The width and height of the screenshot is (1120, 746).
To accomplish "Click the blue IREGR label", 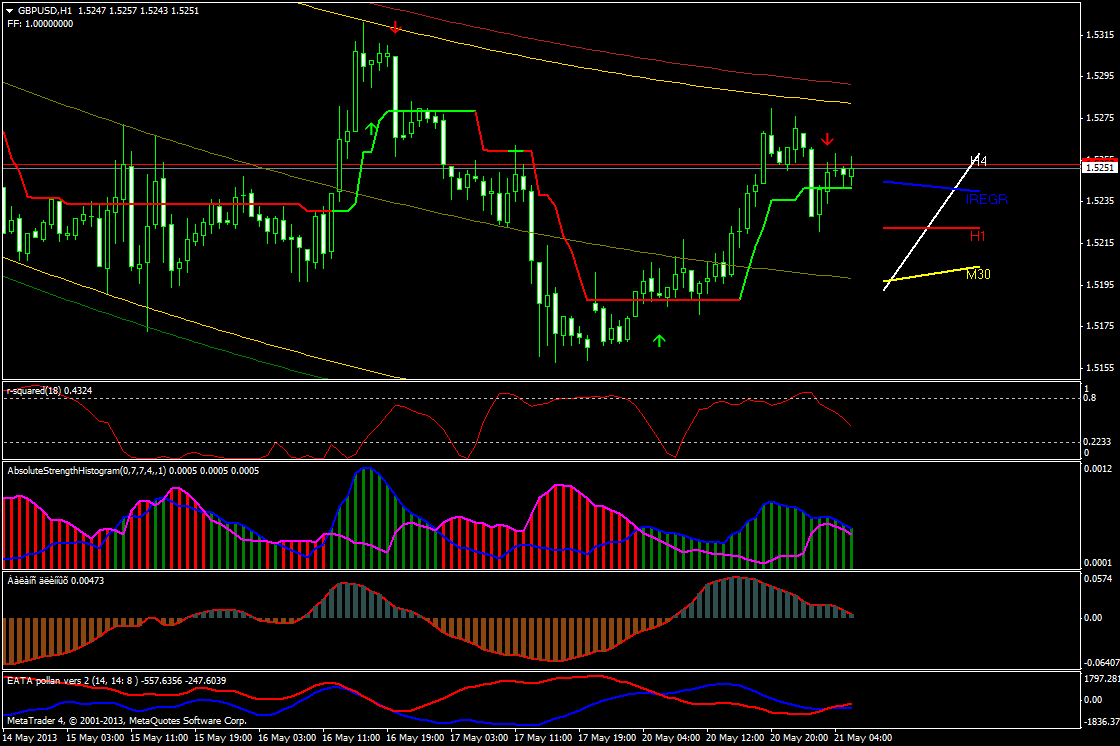I will [x=986, y=199].
